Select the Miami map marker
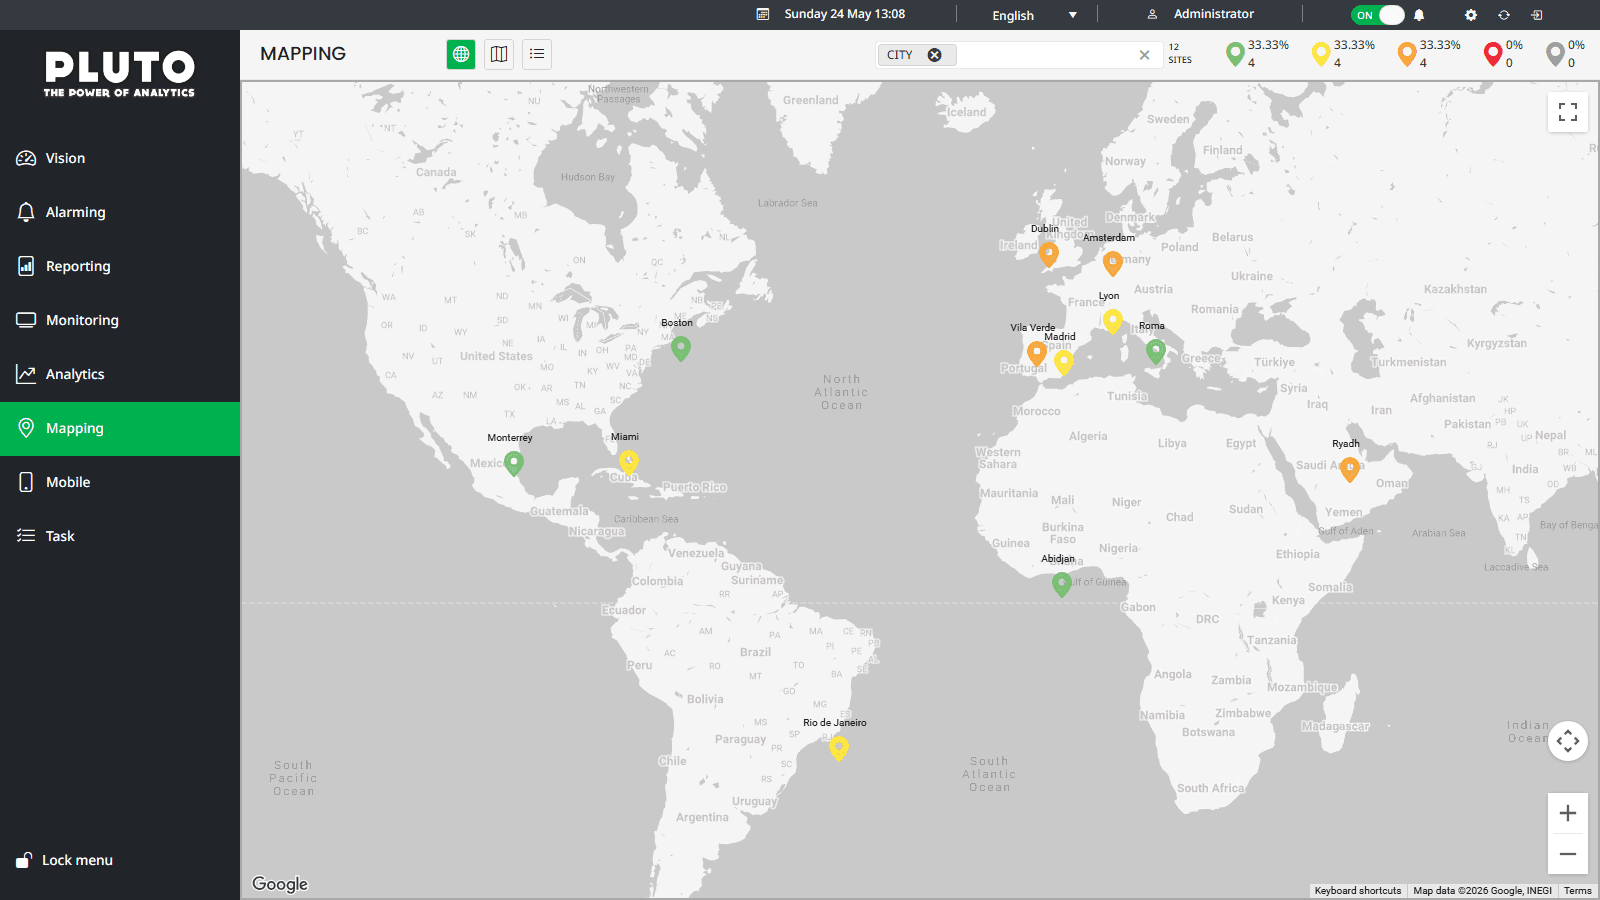This screenshot has width=1600, height=900. [x=629, y=461]
